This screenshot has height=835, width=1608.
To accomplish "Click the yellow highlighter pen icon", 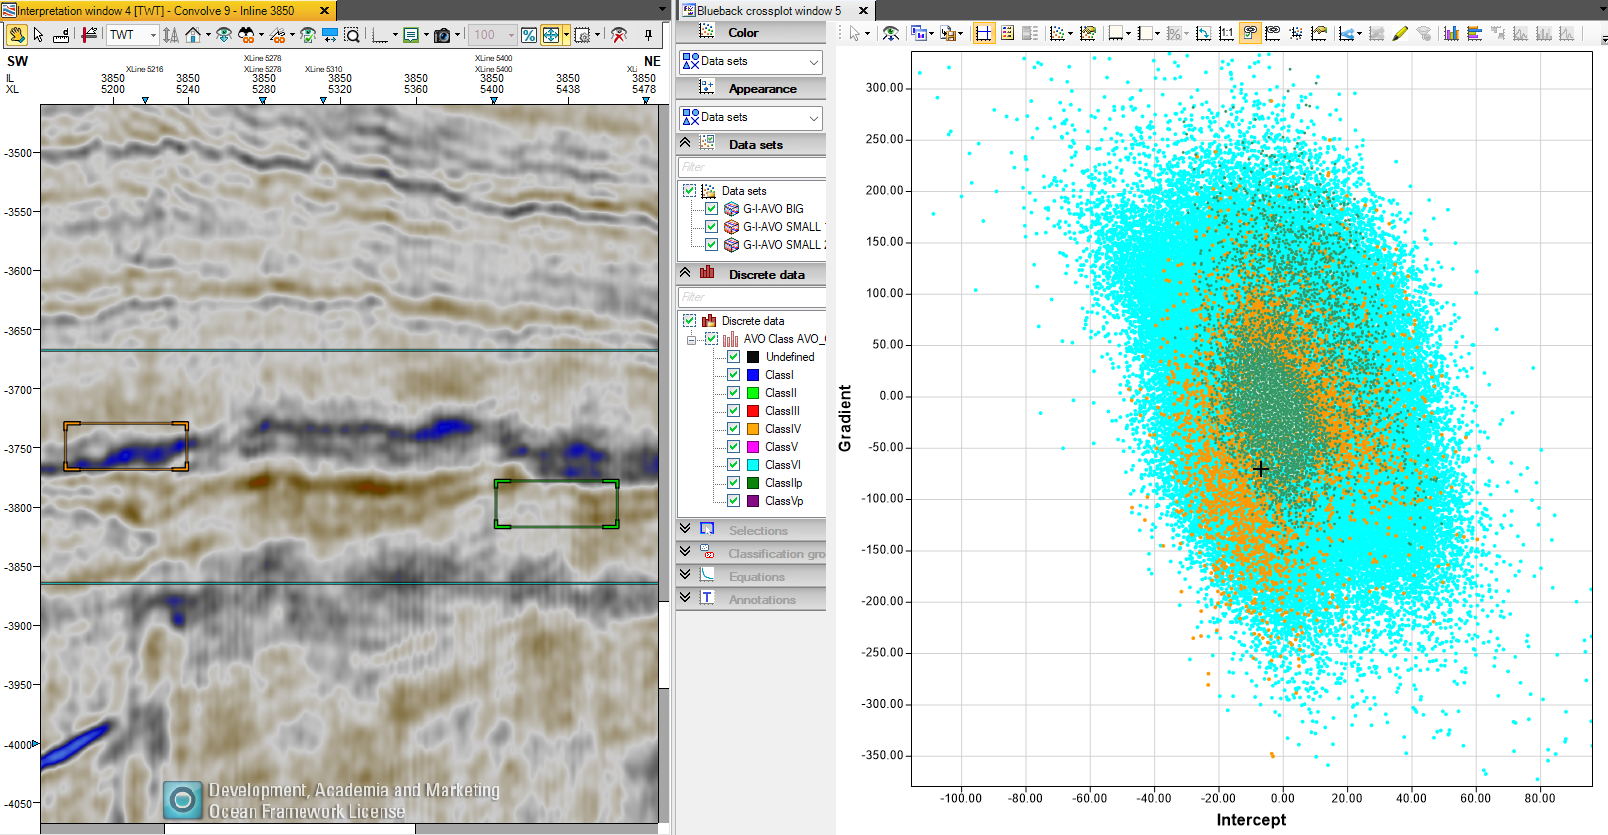I will point(1400,33).
